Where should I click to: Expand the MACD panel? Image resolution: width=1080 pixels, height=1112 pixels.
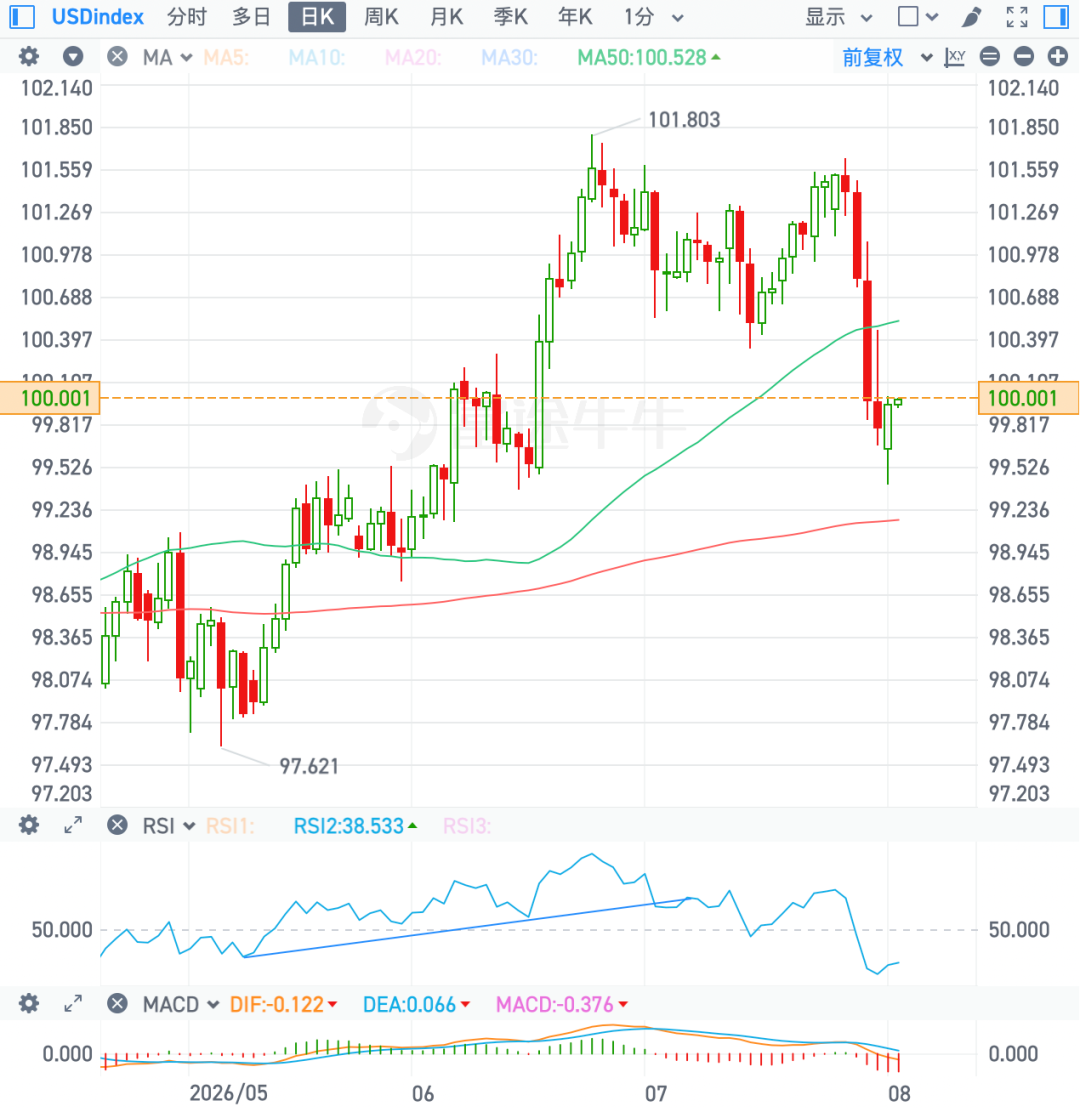73,1003
